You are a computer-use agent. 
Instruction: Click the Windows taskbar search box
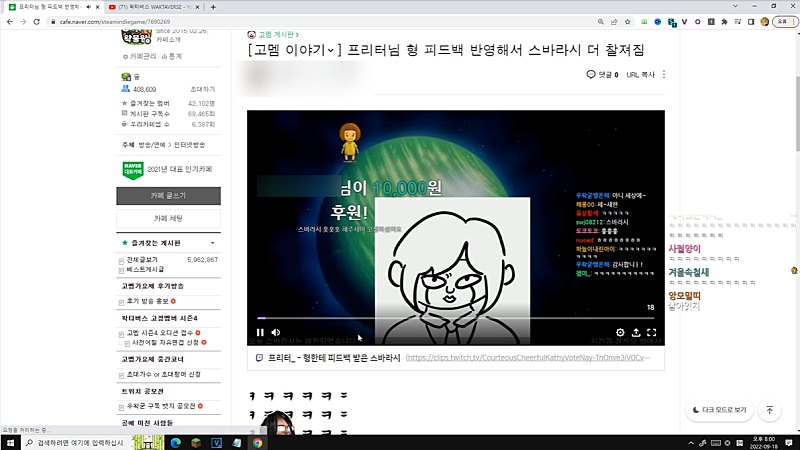point(75,443)
